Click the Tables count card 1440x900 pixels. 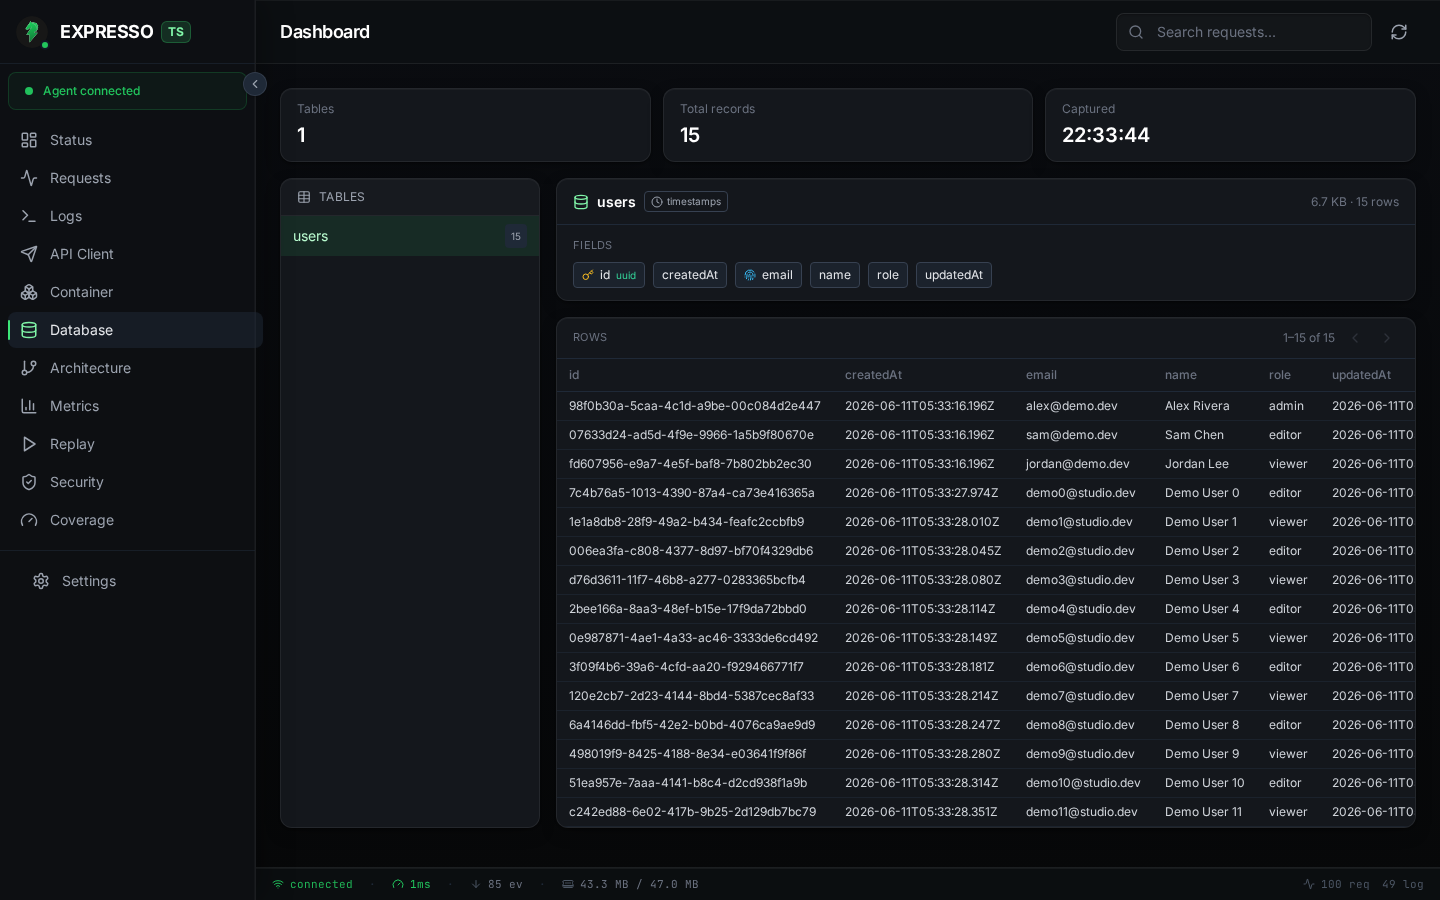click(x=465, y=125)
